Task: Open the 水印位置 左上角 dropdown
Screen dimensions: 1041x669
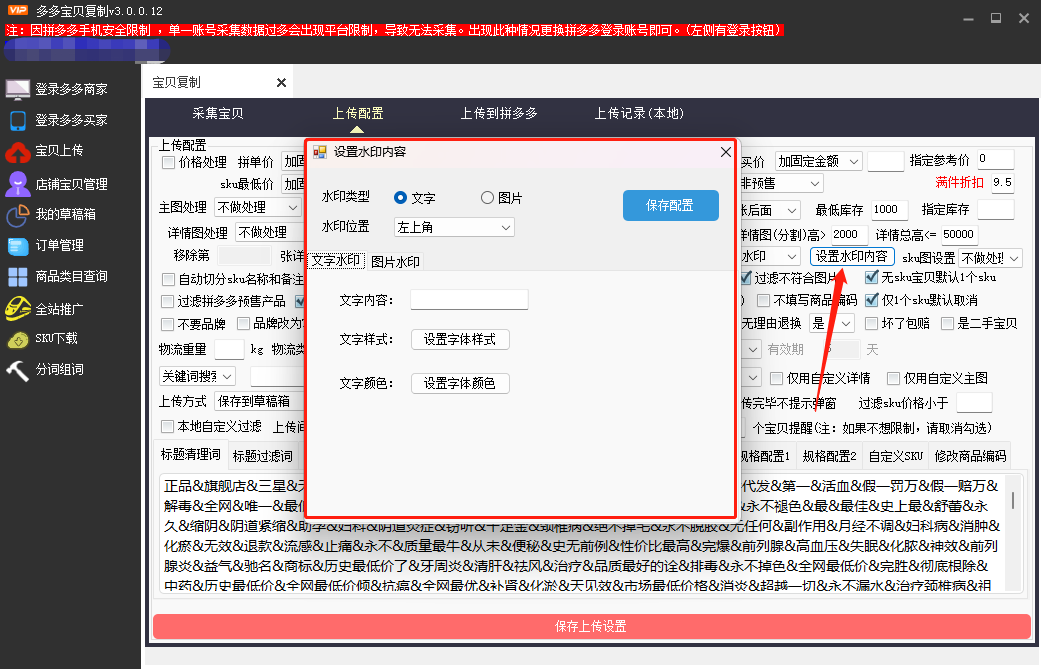Action: (x=454, y=228)
